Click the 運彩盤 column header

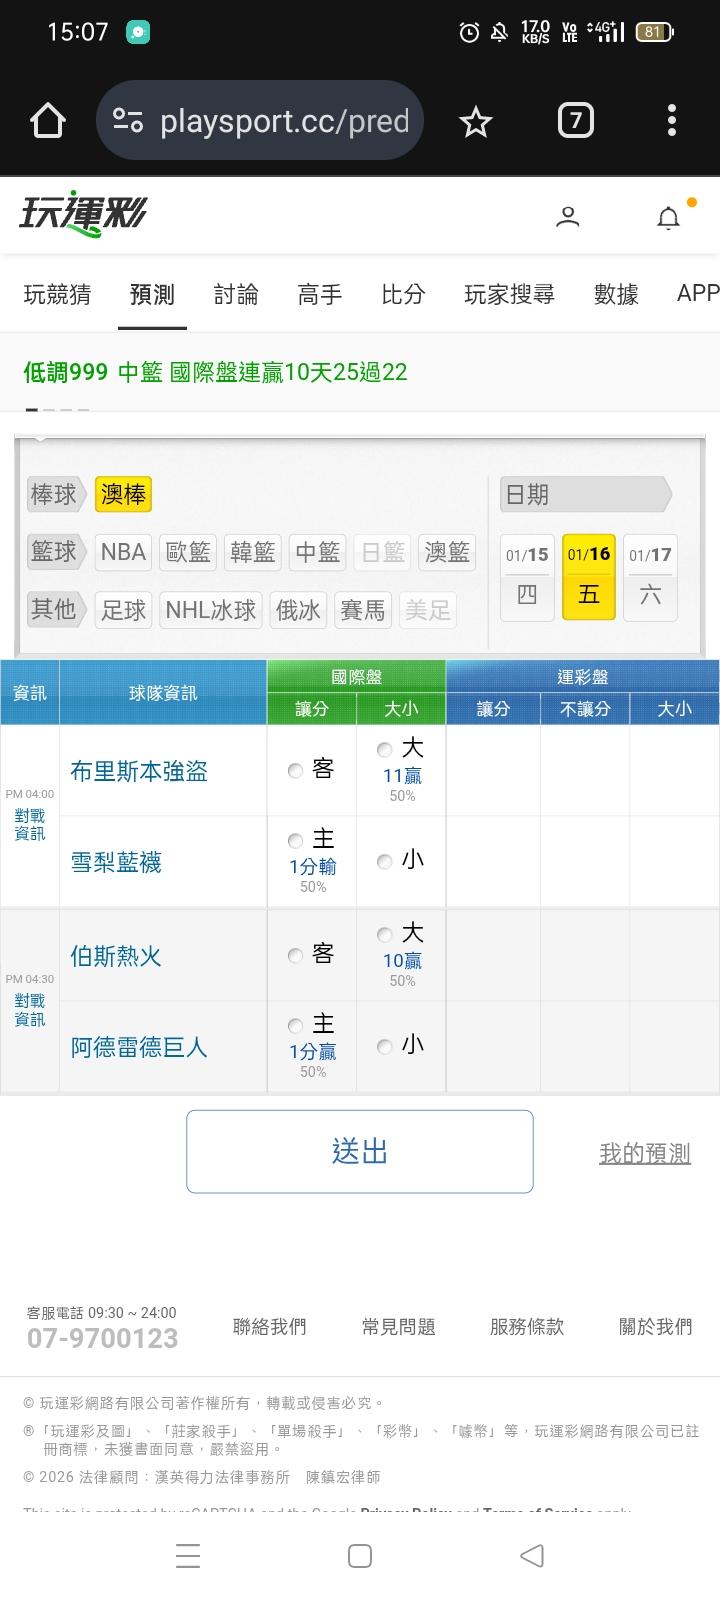pyautogui.click(x=583, y=677)
